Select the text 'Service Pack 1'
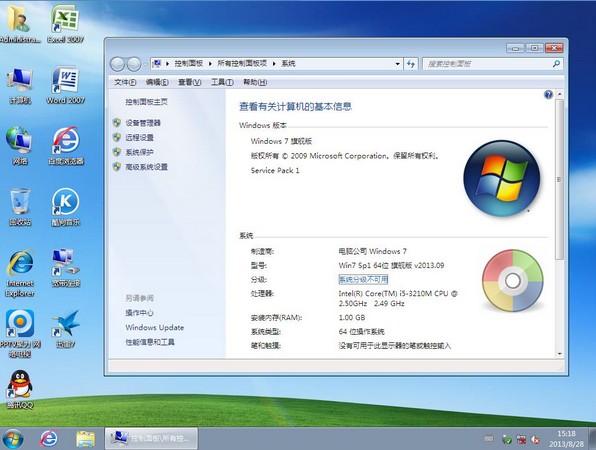The width and height of the screenshot is (596, 450). (x=275, y=171)
